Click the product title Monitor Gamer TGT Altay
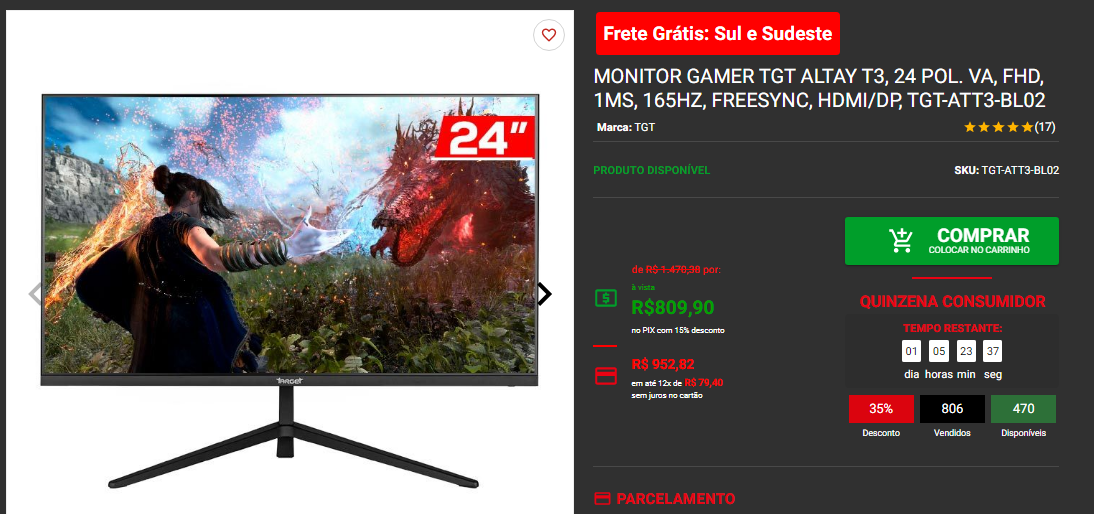 click(x=820, y=88)
